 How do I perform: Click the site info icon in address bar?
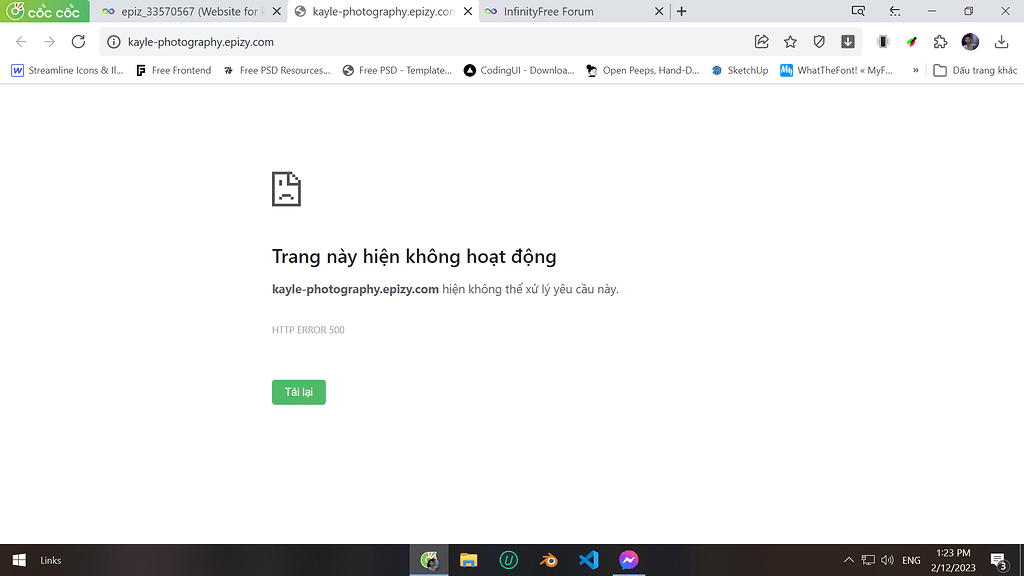tap(113, 43)
